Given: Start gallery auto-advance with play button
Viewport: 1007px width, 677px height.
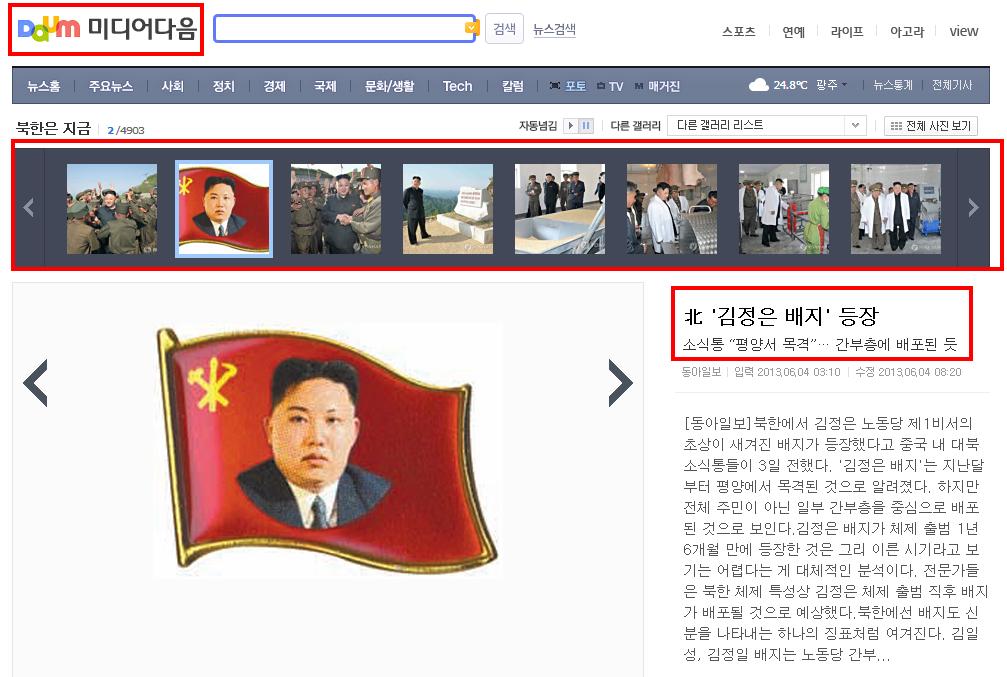Looking at the screenshot, I should point(570,126).
